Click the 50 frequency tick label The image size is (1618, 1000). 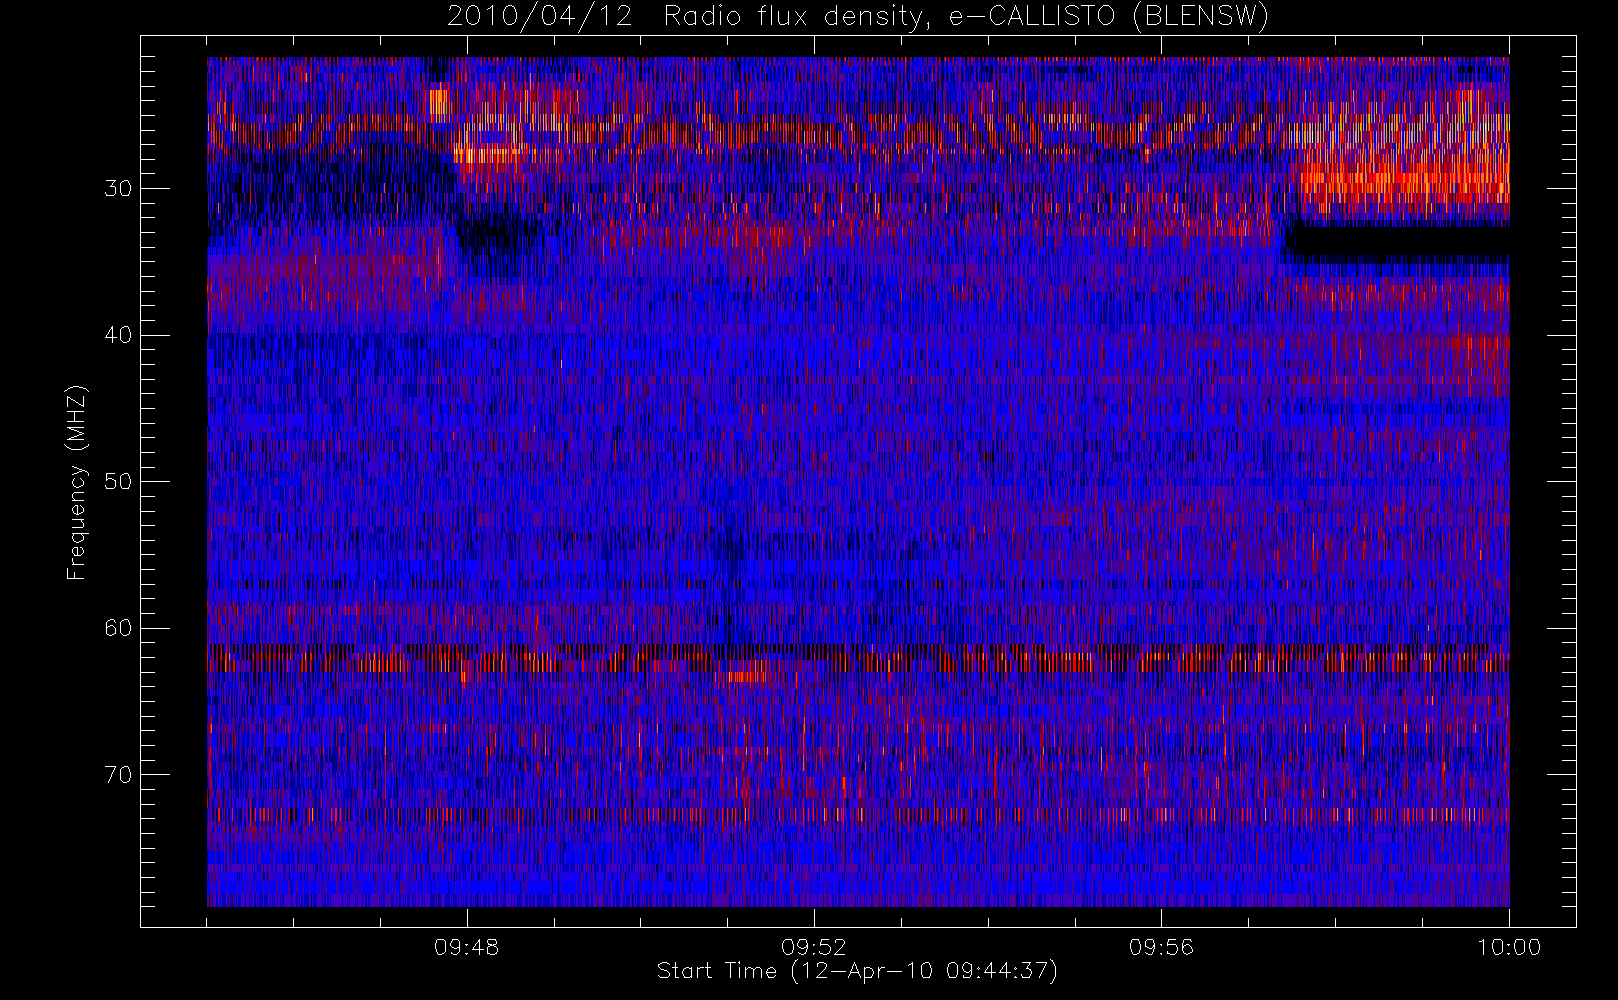point(118,481)
